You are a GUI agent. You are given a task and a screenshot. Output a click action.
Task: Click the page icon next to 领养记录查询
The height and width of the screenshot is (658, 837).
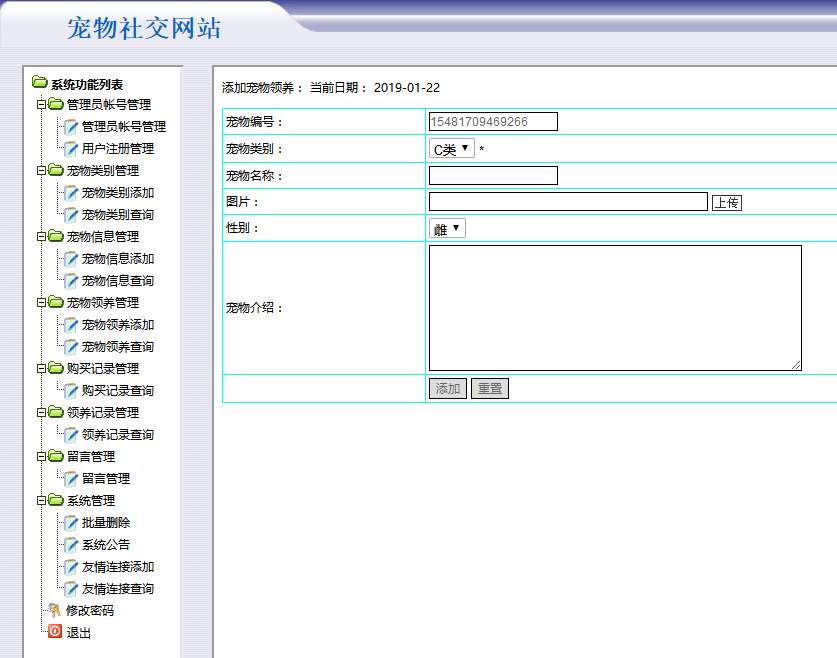[71, 435]
